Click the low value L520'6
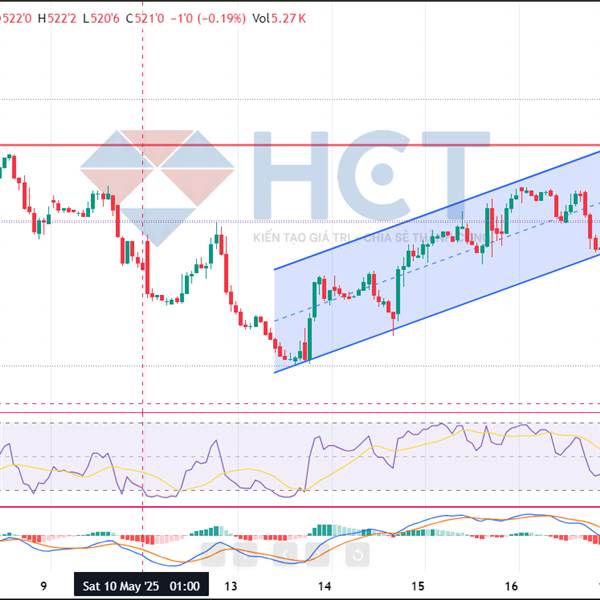This screenshot has height=600, width=600. point(101,18)
